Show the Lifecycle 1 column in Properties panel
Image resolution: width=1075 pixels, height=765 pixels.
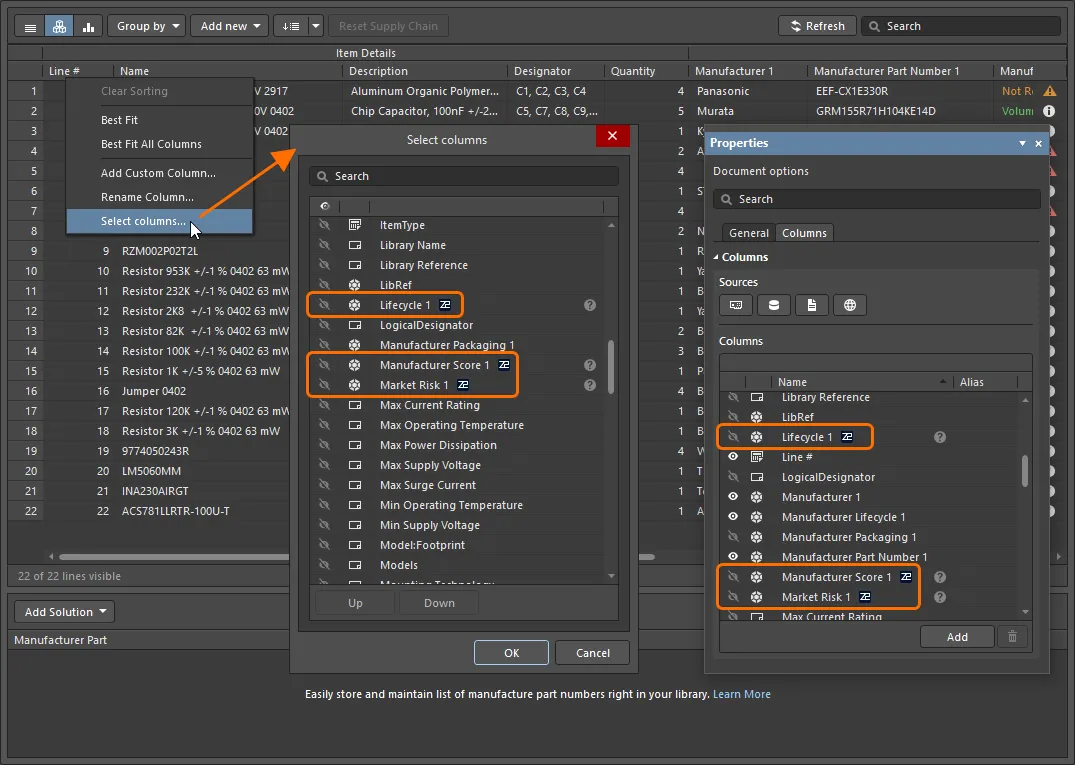click(733, 437)
